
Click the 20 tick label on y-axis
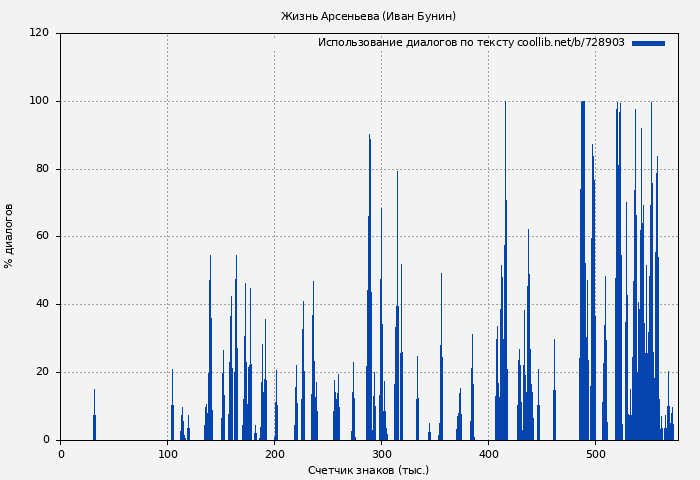point(42,372)
